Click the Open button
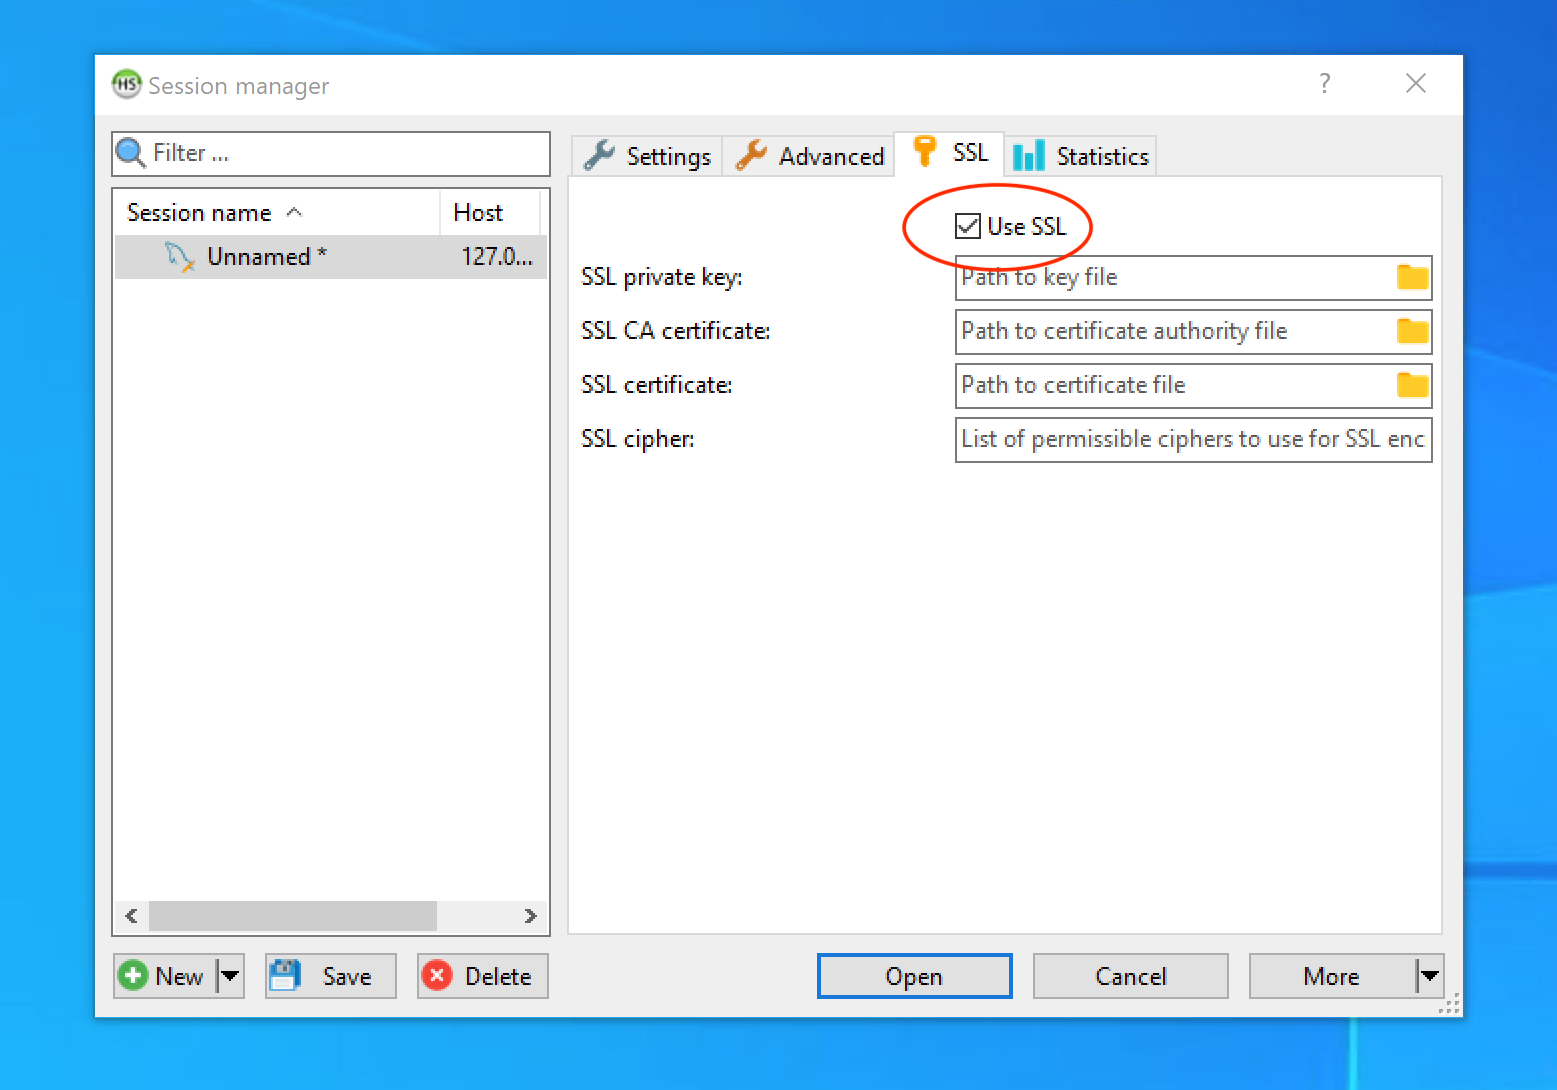The image size is (1557, 1090). click(x=914, y=975)
